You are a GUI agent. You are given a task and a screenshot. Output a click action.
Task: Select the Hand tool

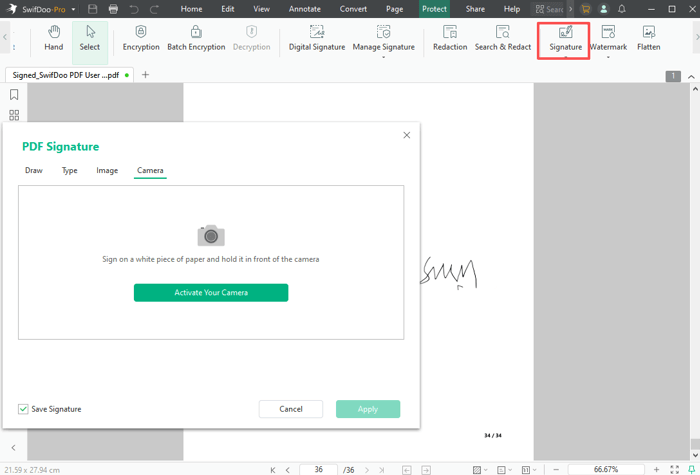click(x=54, y=38)
